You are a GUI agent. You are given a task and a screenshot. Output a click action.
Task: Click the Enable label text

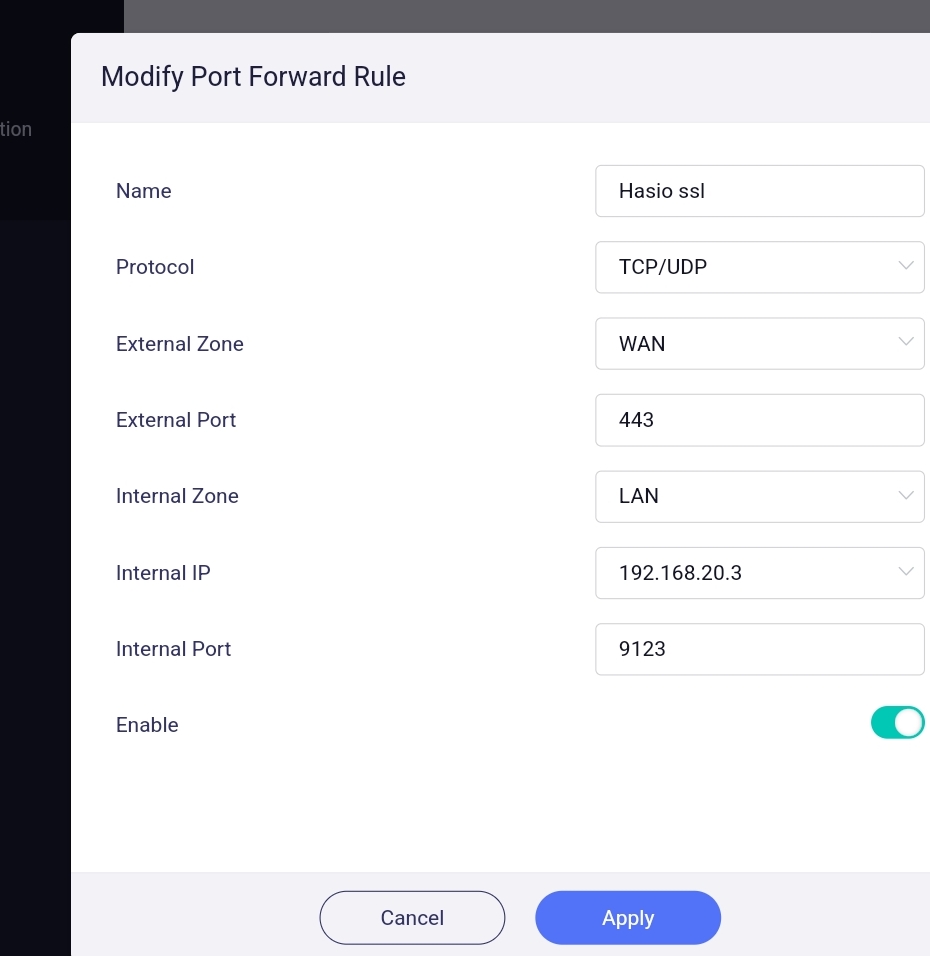click(x=147, y=725)
